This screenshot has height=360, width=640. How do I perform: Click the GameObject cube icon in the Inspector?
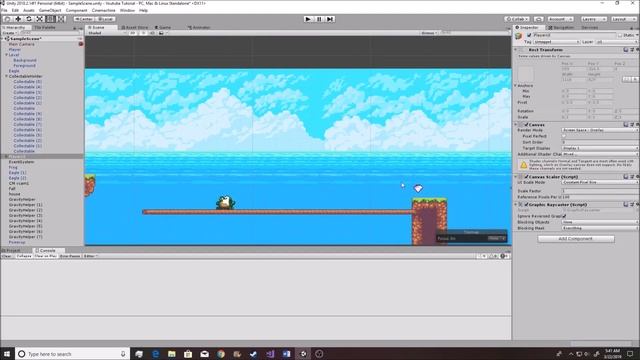[x=519, y=36]
